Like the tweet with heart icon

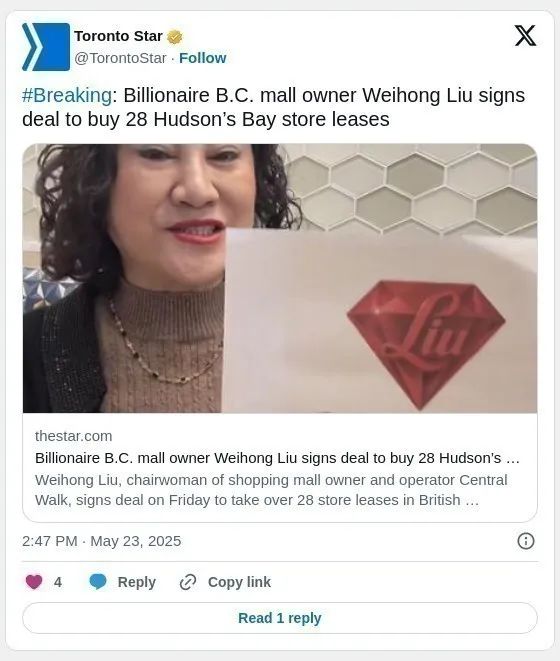point(34,582)
